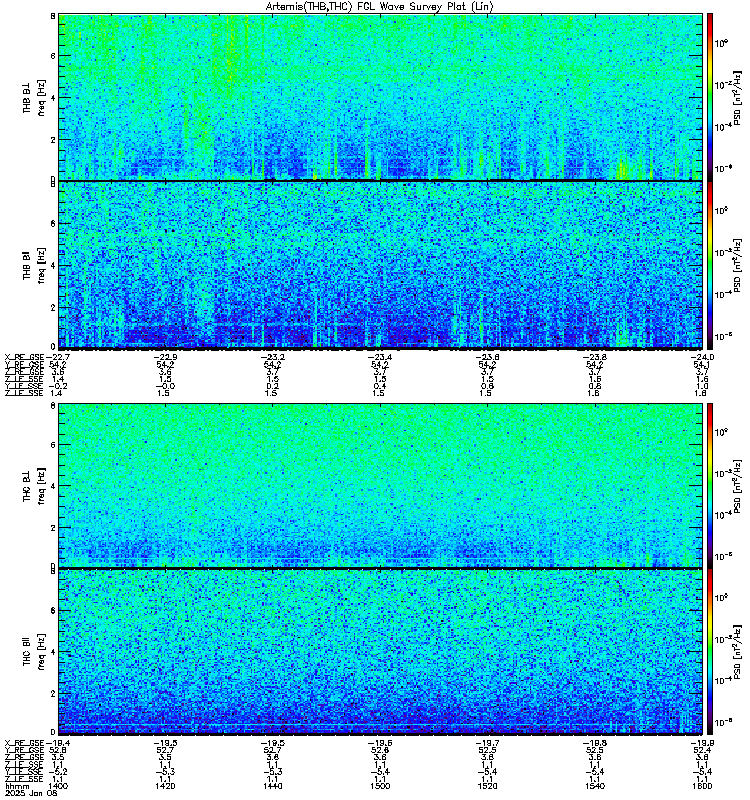Image resolution: width=750 pixels, height=800 pixels.
Task: Click the 1540 time tick label
Action: 595,786
